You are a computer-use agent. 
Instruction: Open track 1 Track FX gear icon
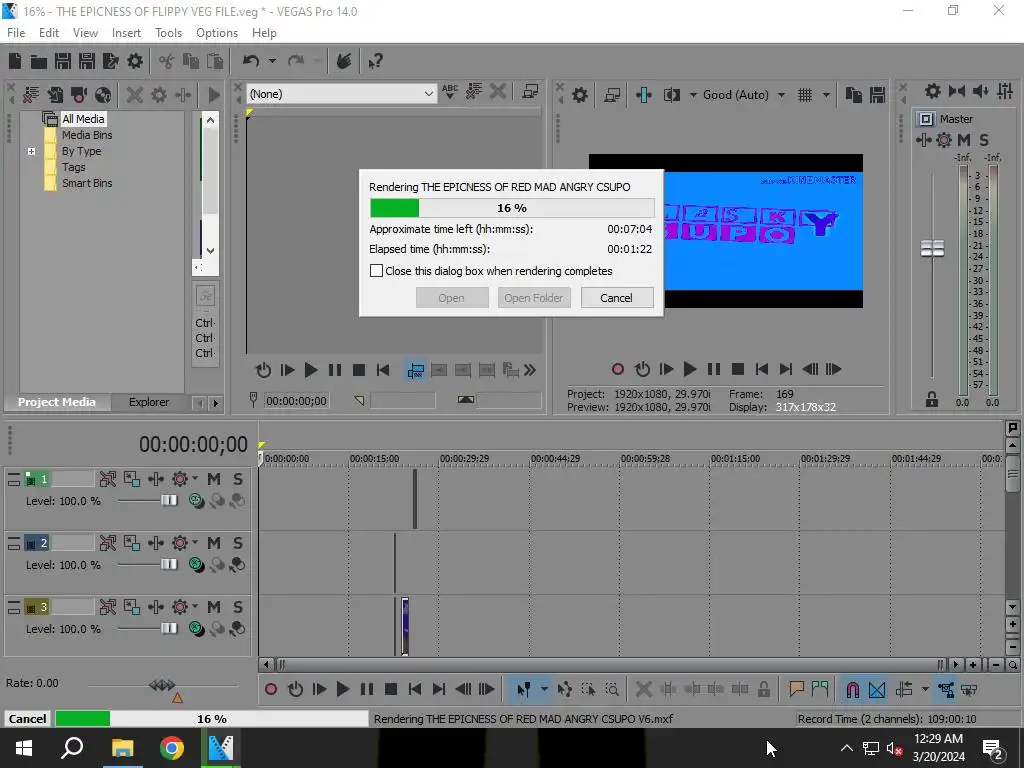[x=180, y=479]
